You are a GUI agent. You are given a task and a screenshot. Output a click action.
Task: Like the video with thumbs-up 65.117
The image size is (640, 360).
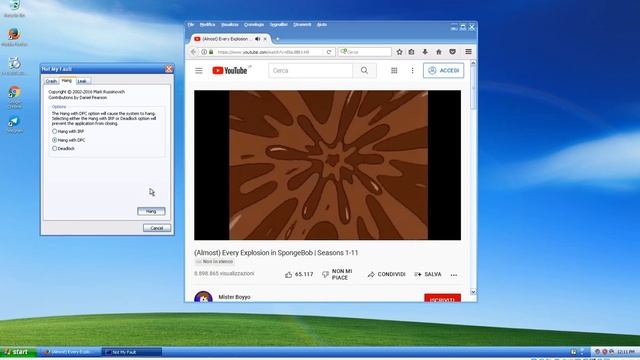coord(299,274)
